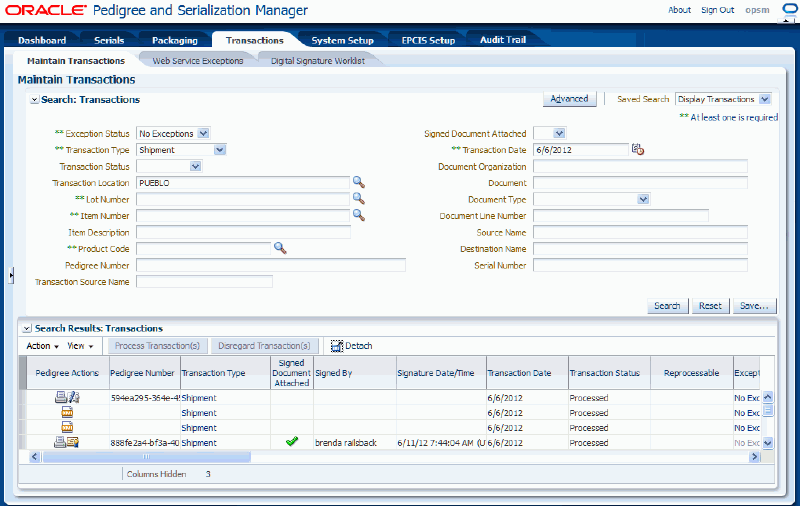Open the Exception Status dropdown

pos(203,133)
